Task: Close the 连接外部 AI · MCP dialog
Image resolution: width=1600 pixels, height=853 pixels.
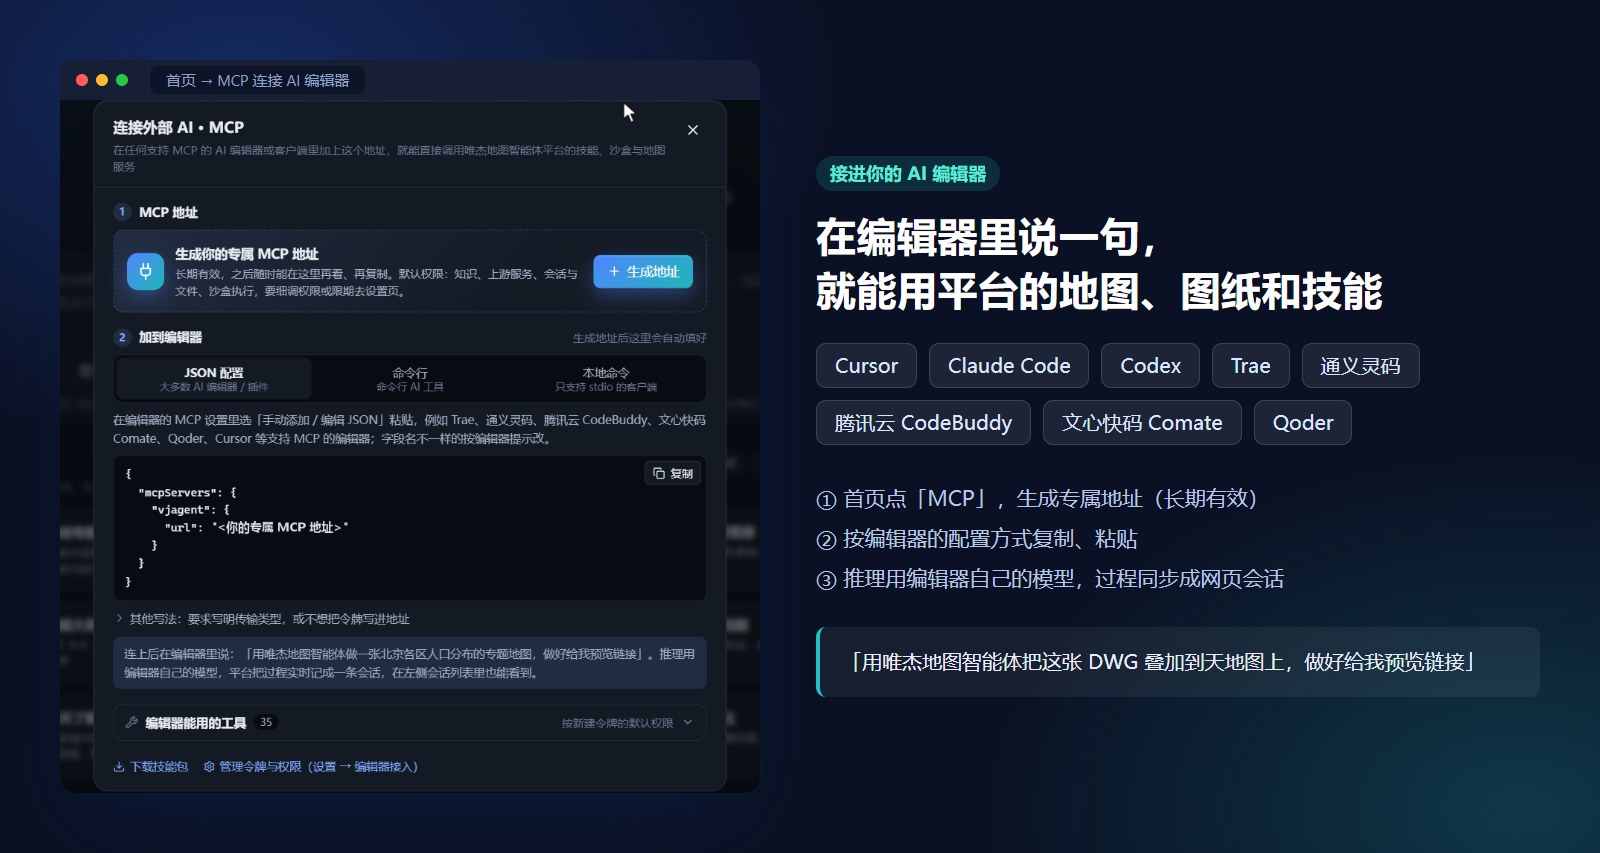Action: [x=693, y=130]
